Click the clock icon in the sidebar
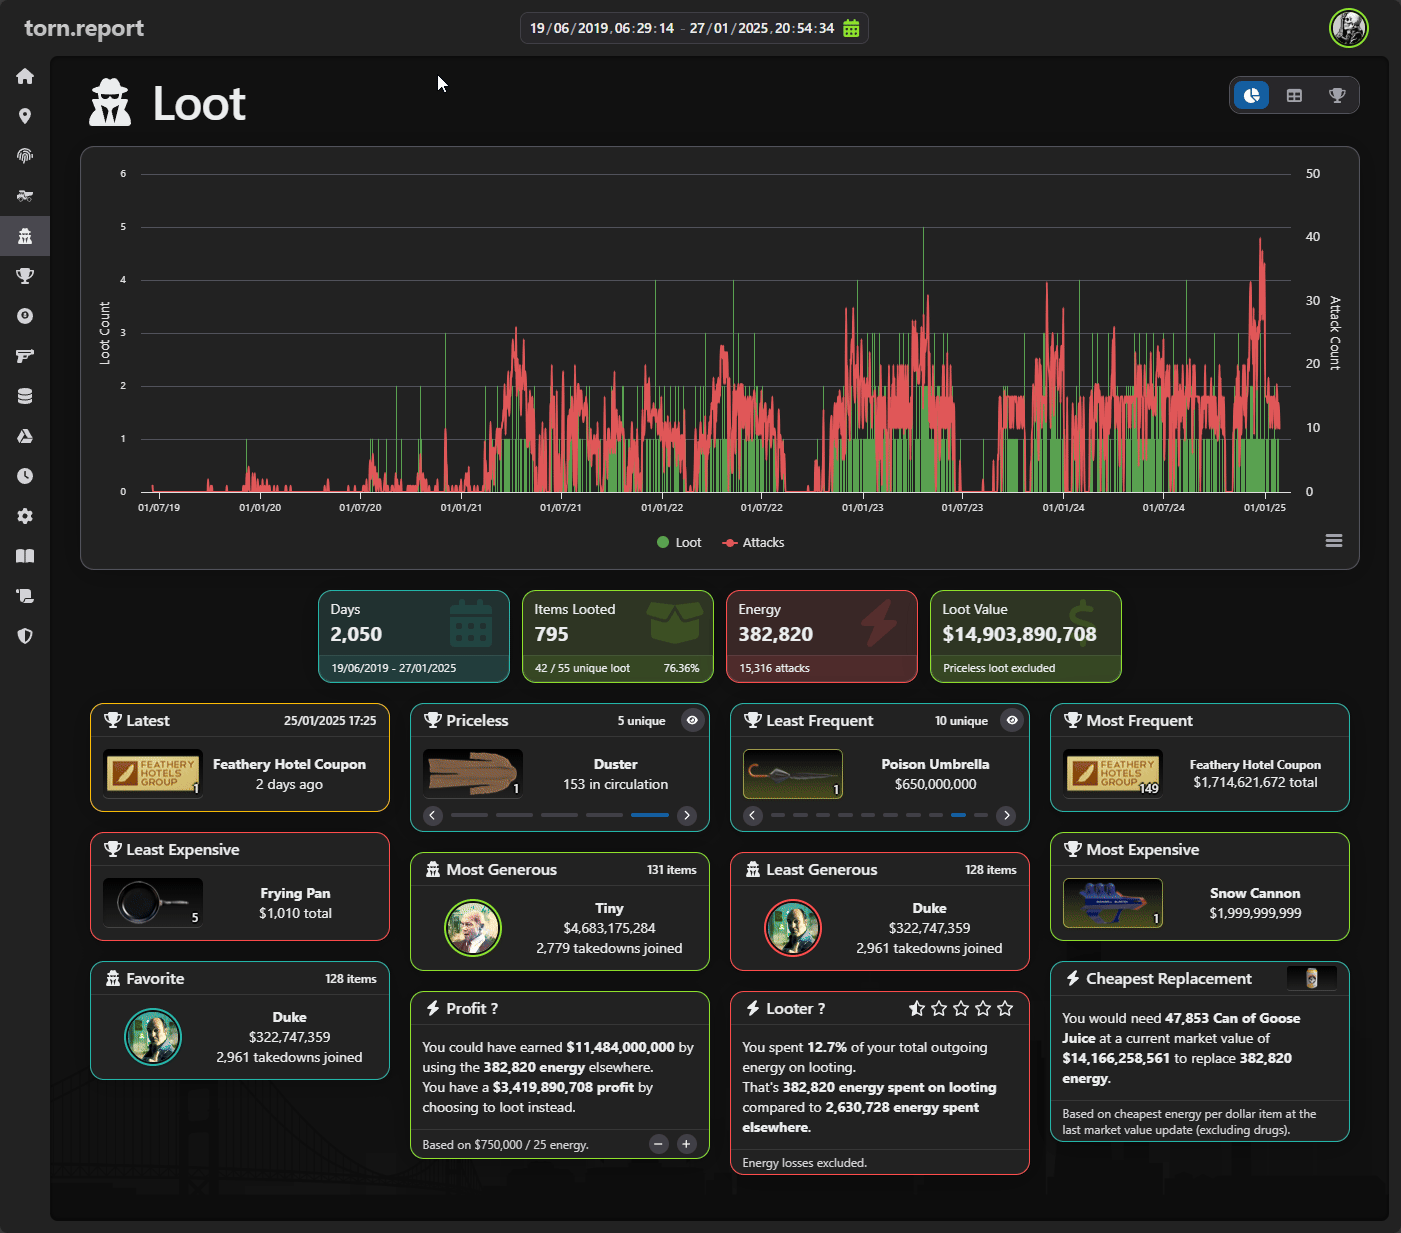 coord(25,476)
